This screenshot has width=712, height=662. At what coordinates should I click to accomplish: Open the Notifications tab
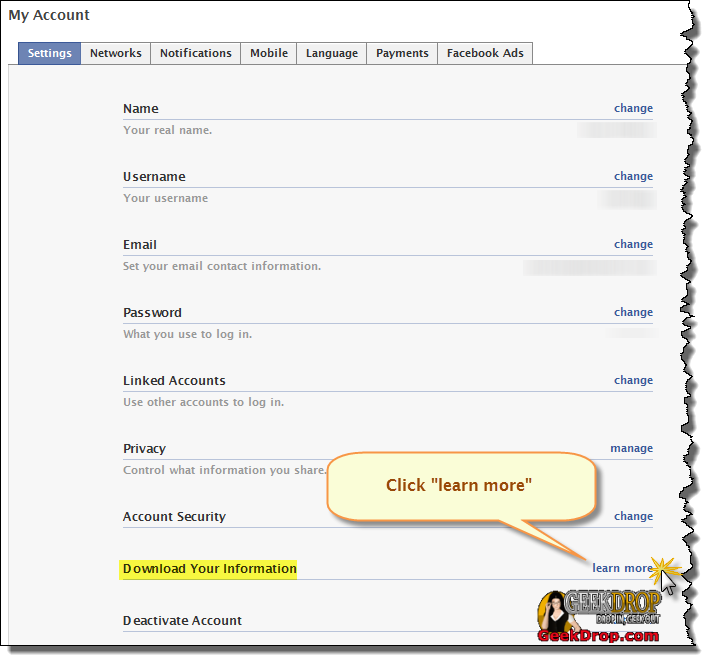click(x=196, y=53)
